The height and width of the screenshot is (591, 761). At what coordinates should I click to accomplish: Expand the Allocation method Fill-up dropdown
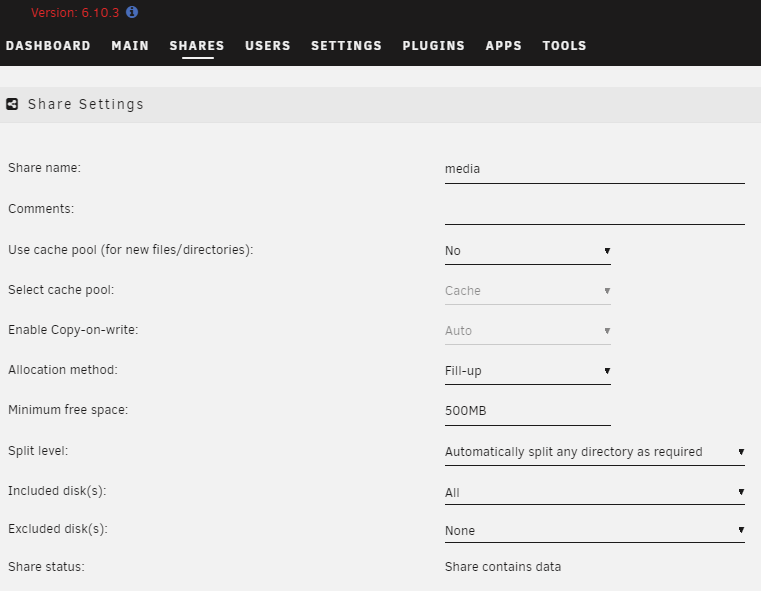coord(528,371)
